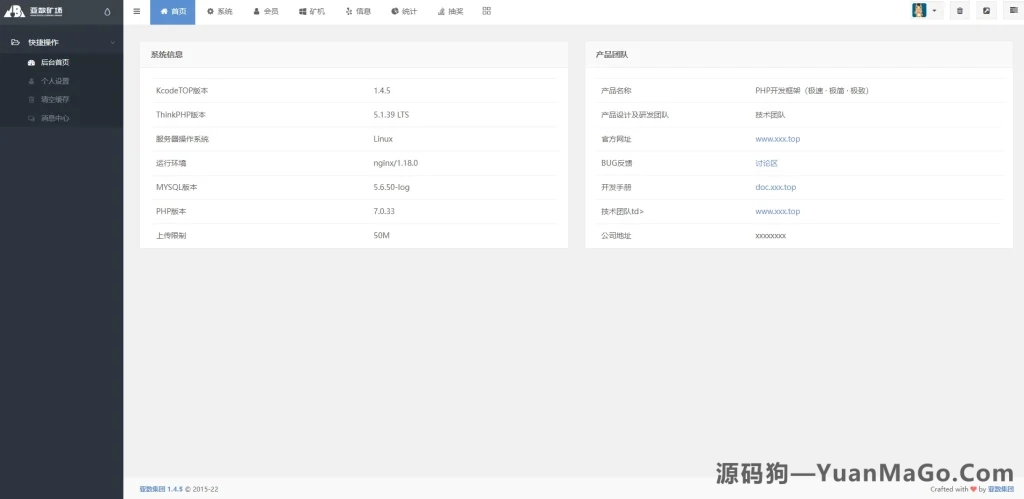Screen dimensions: 1024x499
Task: Click the ThinkPHP版本 label
Action: [x=181, y=115]
